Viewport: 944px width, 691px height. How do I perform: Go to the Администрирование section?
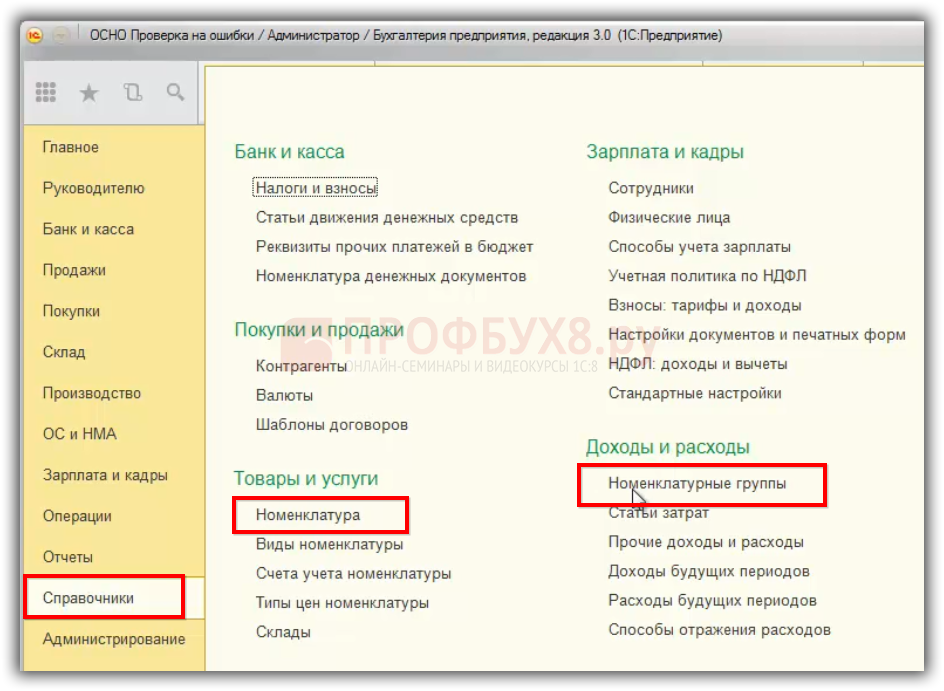pyautogui.click(x=113, y=639)
